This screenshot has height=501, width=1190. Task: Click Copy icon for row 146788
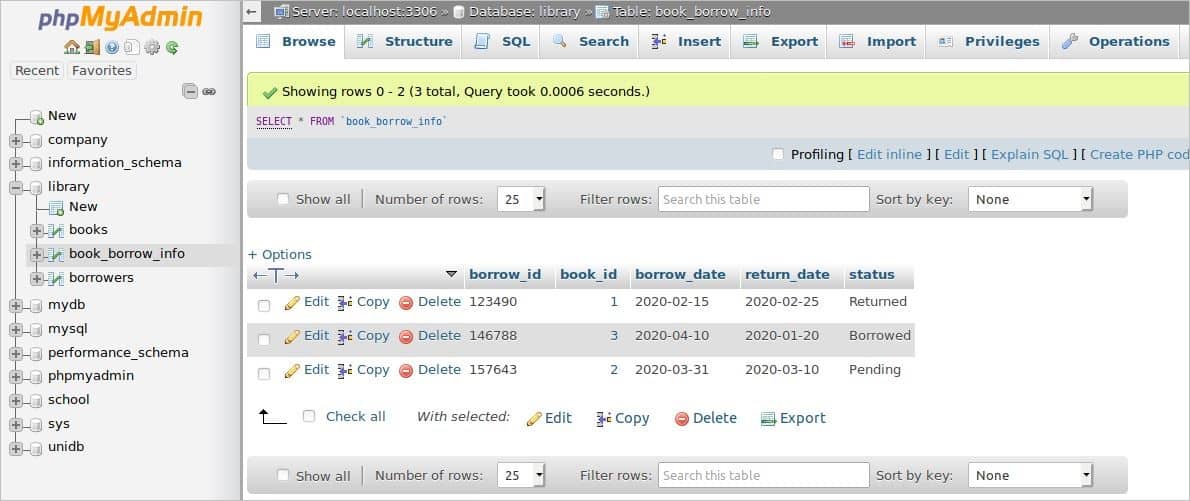coord(345,336)
